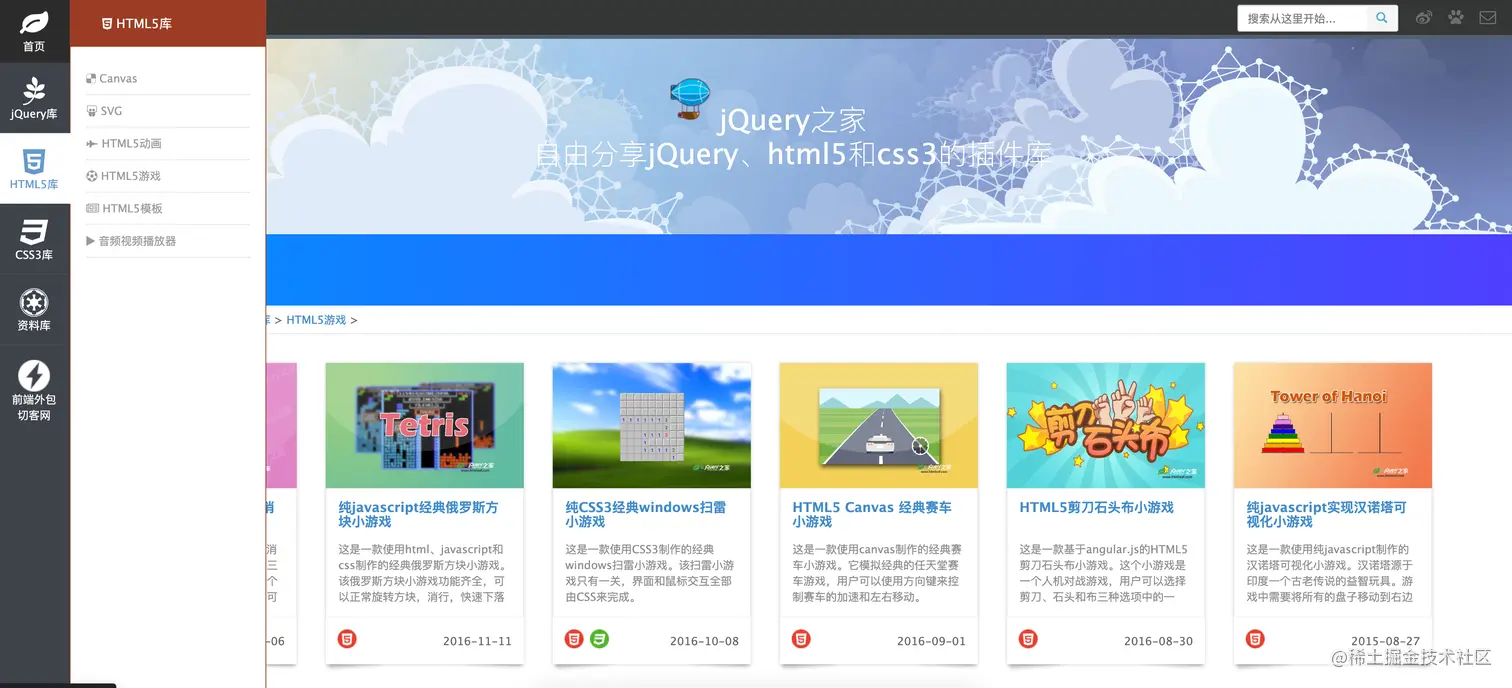This screenshot has height=688, width=1512.
Task: Open 纯javascript实现汉诺塔可视化小游戏 title link
Action: [1326, 514]
